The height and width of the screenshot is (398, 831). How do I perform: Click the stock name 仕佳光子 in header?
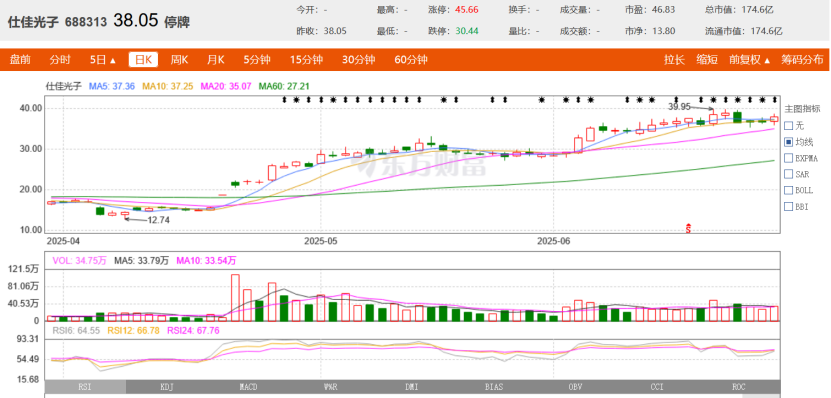(33, 22)
